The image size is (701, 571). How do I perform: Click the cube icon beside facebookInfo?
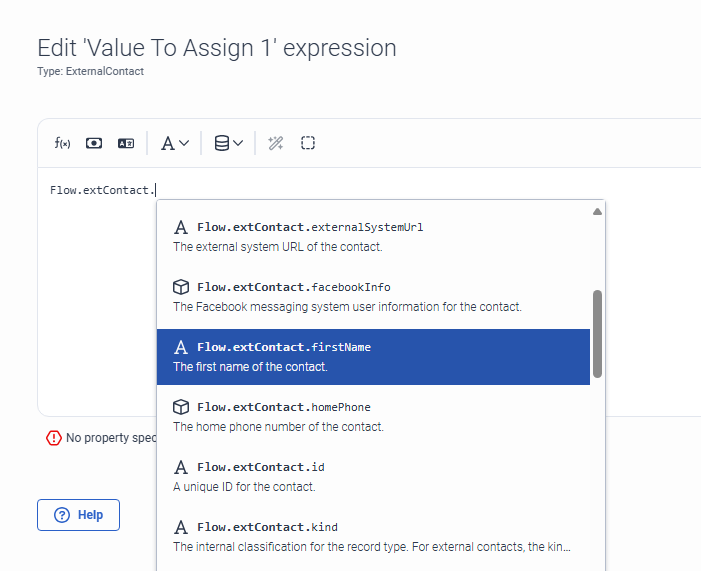click(x=181, y=287)
